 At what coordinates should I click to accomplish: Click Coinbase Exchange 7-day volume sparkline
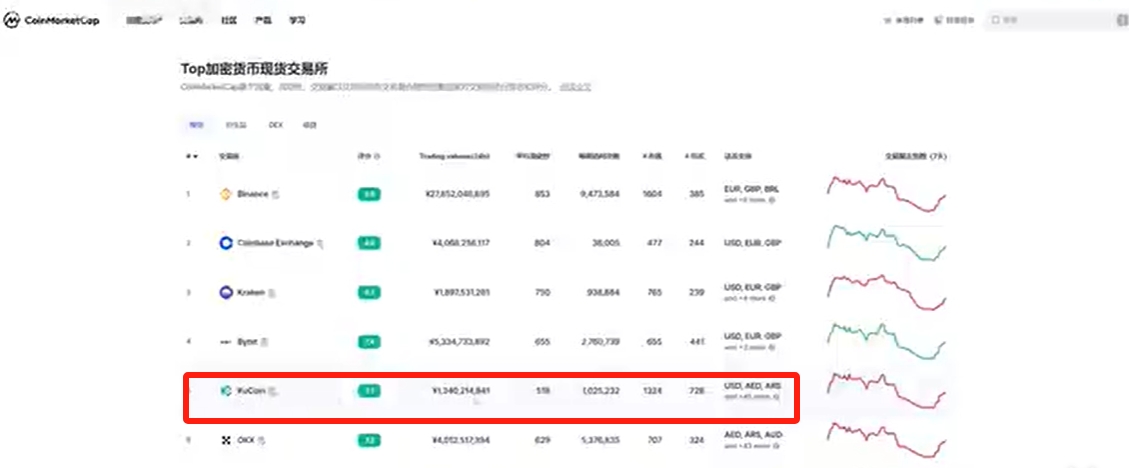click(886, 243)
